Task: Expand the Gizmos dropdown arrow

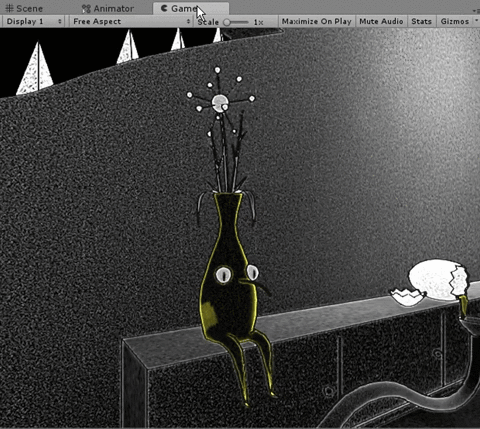Action: click(476, 21)
